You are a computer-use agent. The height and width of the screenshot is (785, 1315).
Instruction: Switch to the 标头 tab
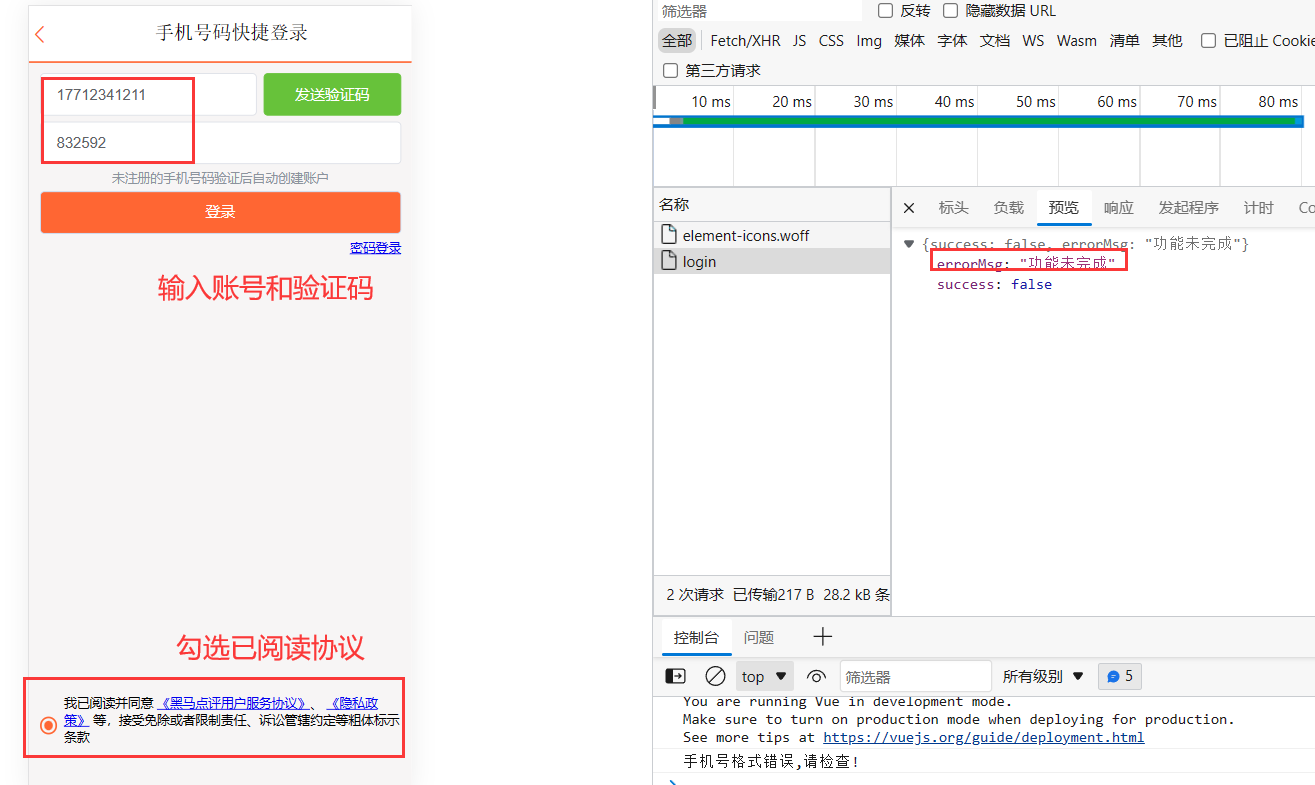pos(953,208)
